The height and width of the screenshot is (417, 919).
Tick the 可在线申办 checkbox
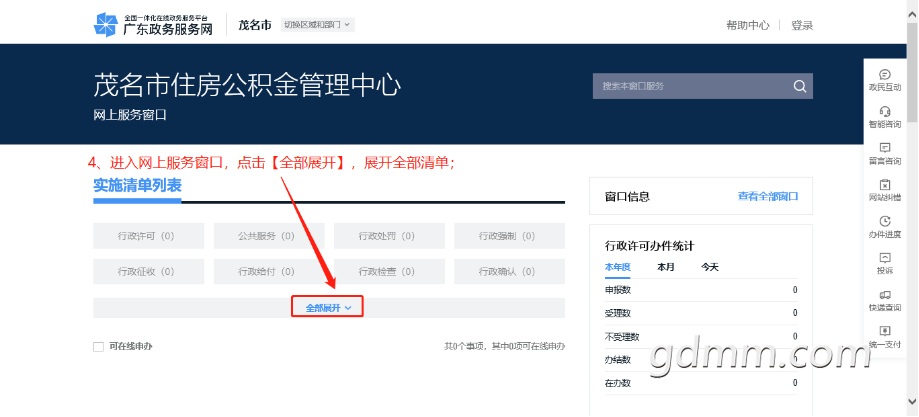[98, 347]
